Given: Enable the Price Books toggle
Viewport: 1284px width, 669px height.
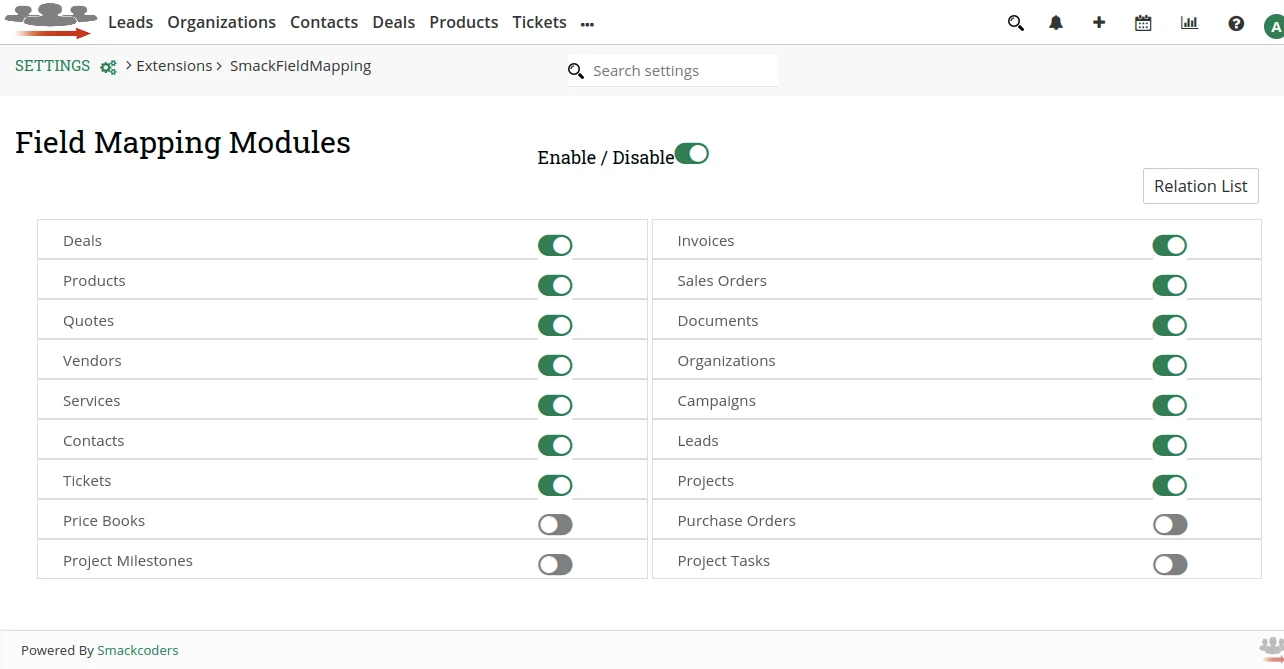Looking at the screenshot, I should click(555, 524).
